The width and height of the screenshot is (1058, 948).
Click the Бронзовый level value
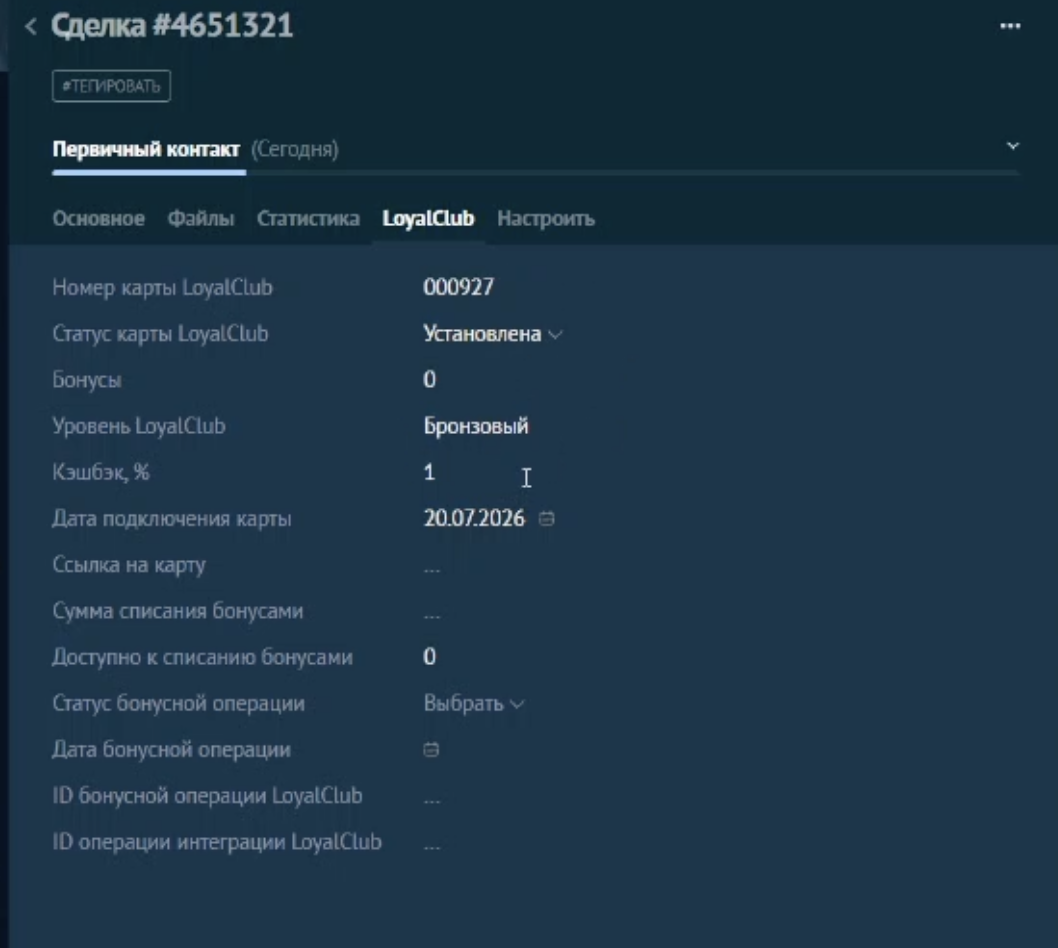pos(476,426)
